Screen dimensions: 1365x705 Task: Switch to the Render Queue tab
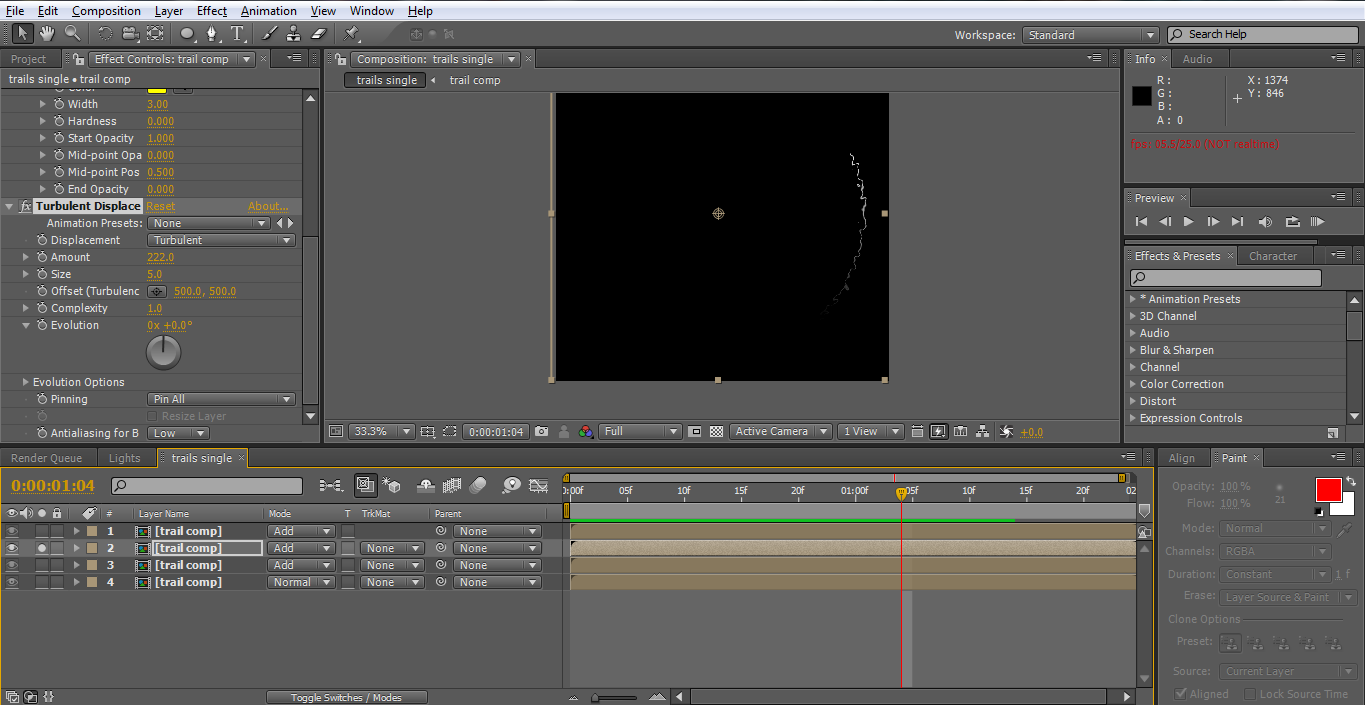pyautogui.click(x=46, y=458)
